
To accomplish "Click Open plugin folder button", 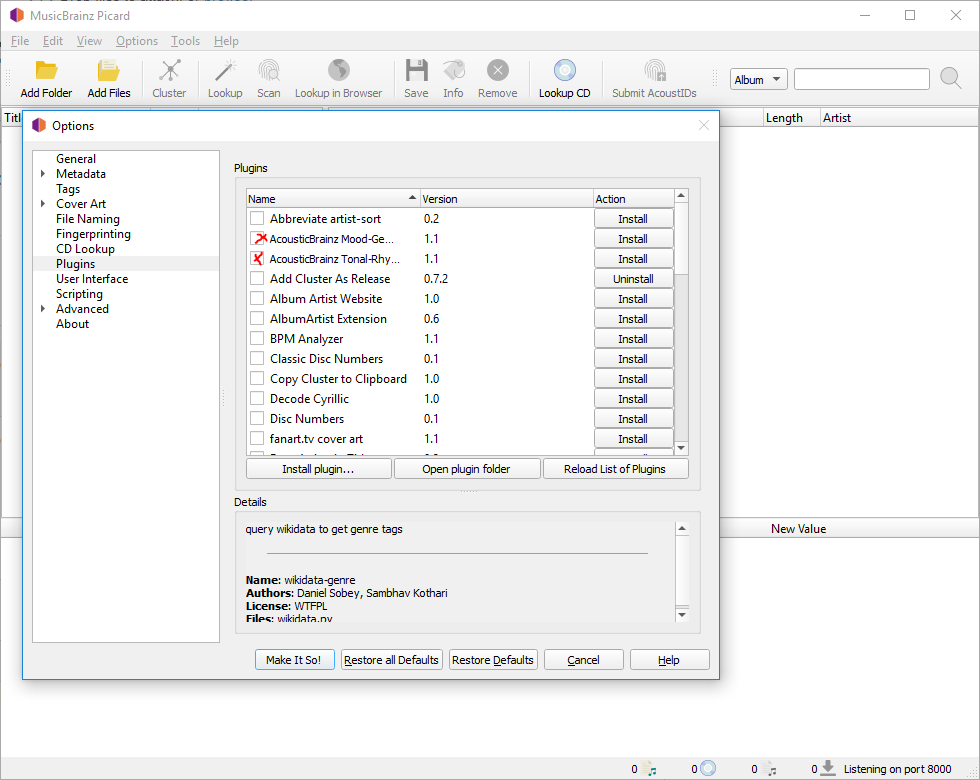I will click(467, 469).
